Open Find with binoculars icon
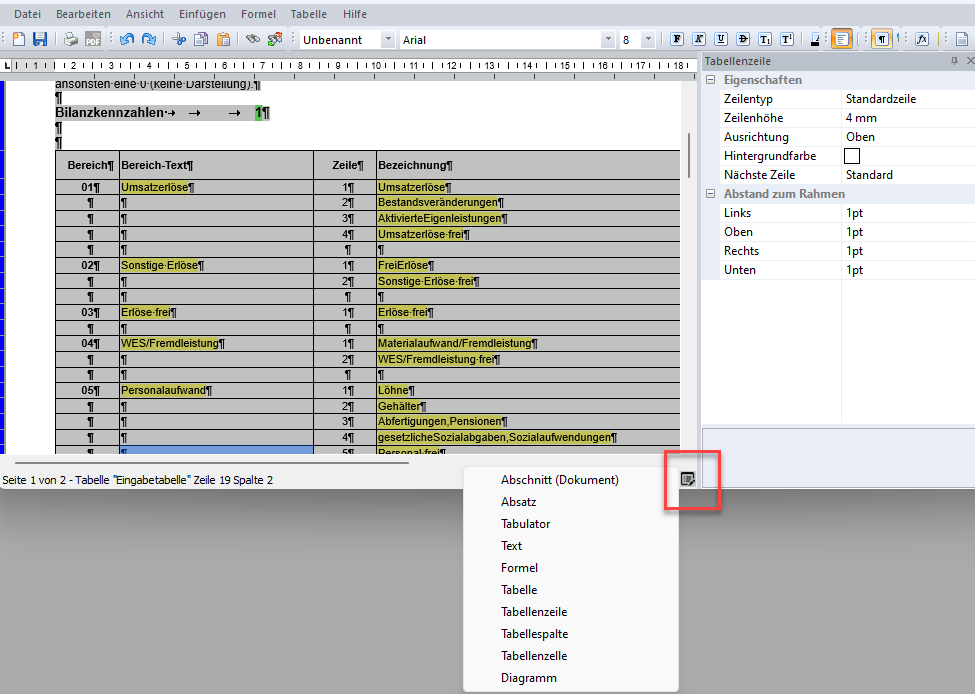975x694 pixels. click(253, 39)
